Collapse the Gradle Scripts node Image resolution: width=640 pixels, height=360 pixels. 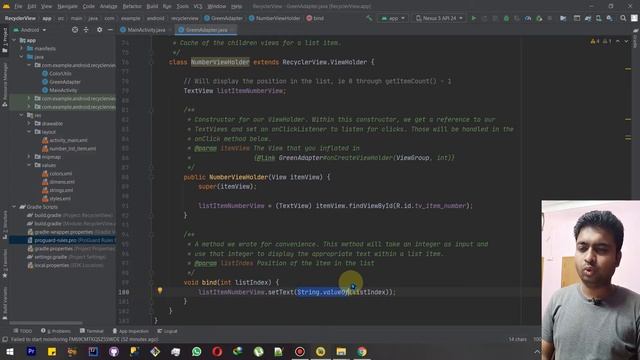tap(14, 207)
